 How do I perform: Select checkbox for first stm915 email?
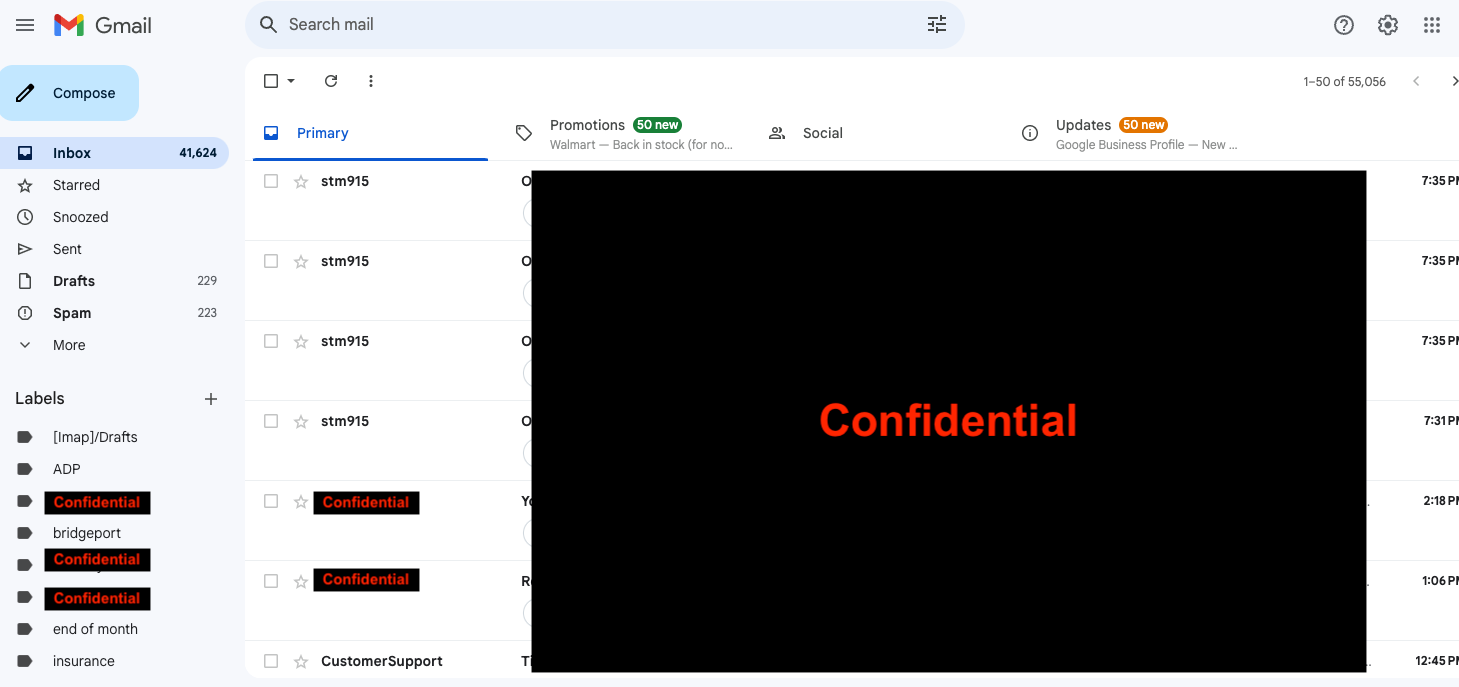[x=271, y=181]
